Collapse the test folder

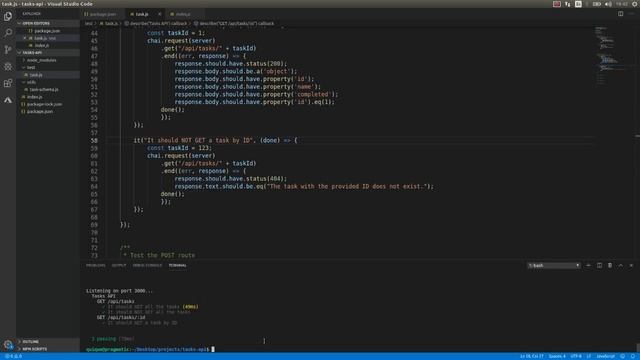click(48, 67)
